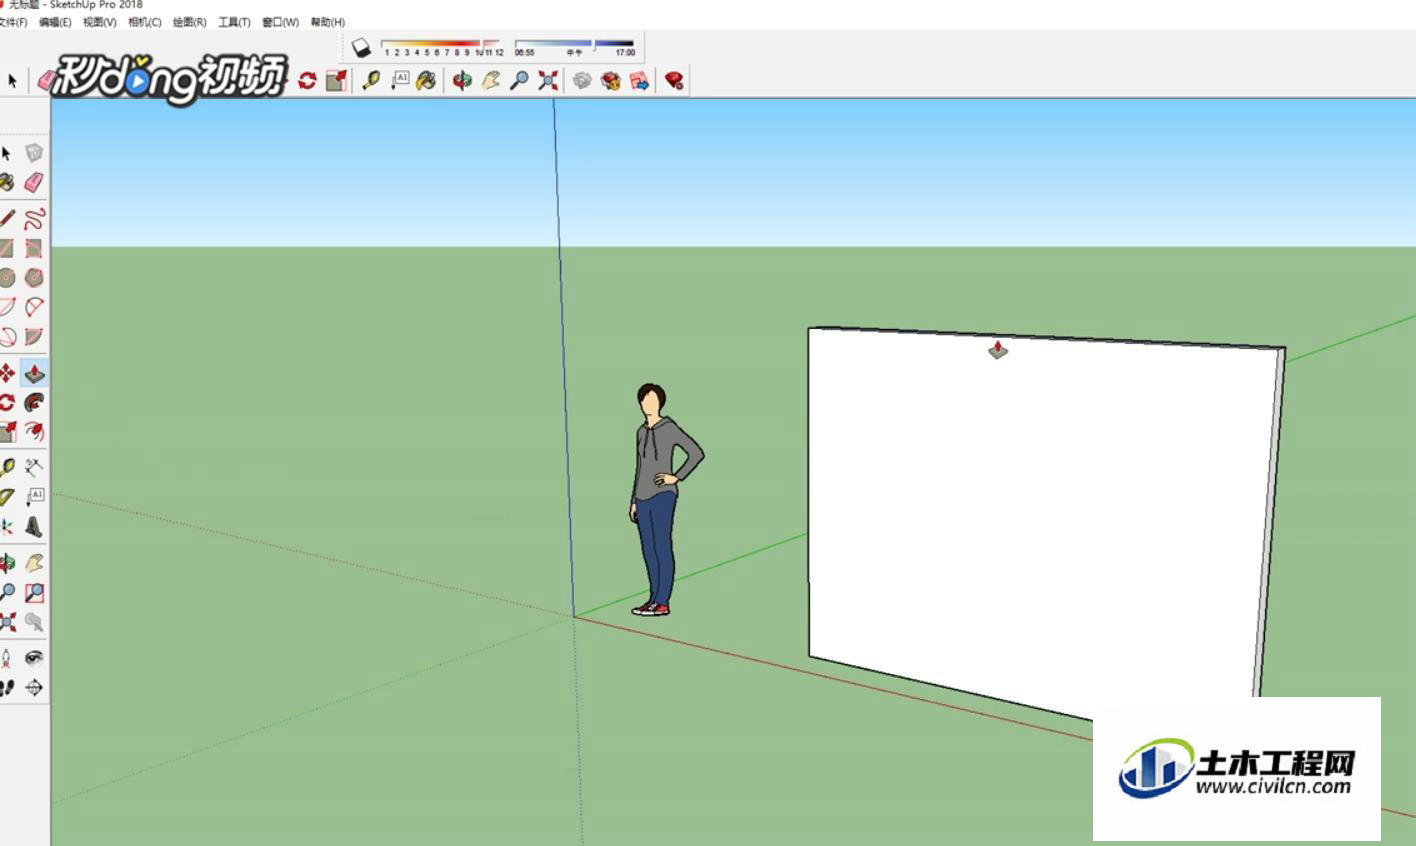The height and width of the screenshot is (846, 1416).
Task: Choose the Text tool in the top toolbar
Action: pos(399,81)
